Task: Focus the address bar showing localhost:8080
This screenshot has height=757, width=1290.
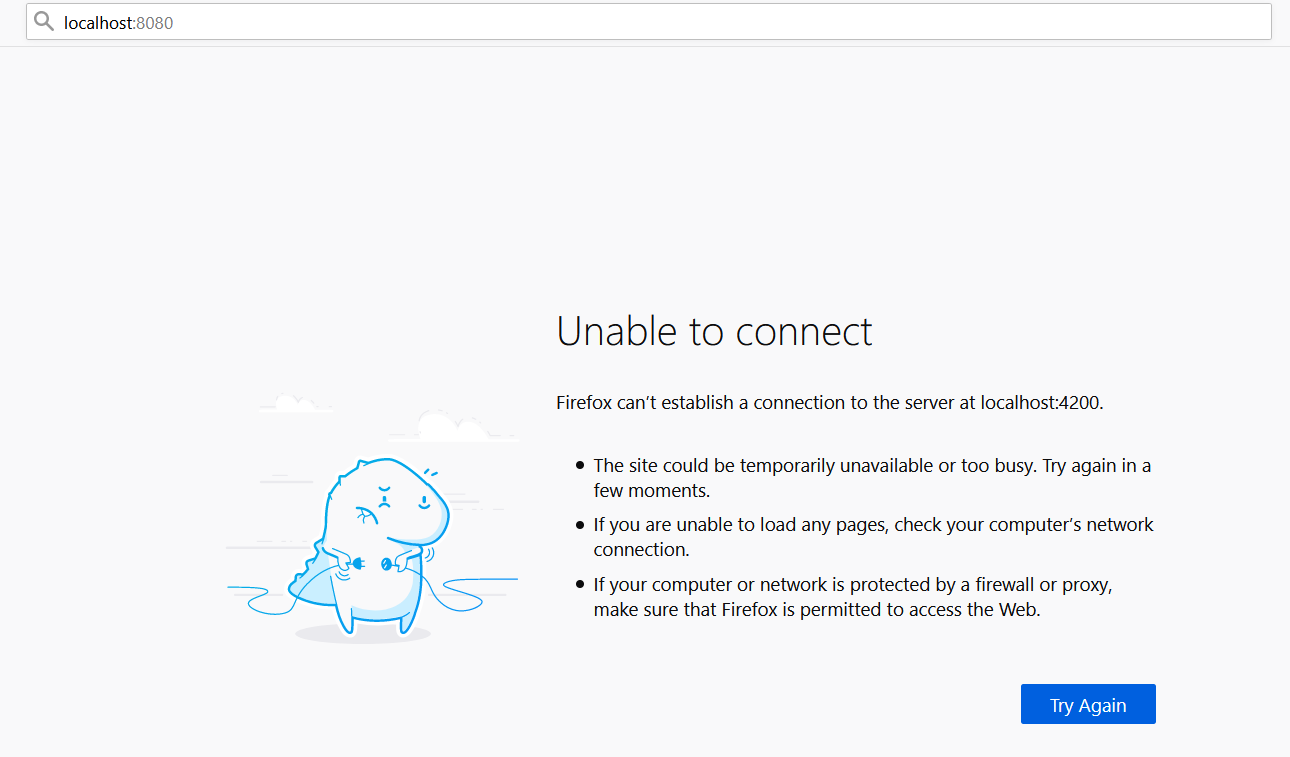Action: [x=649, y=22]
